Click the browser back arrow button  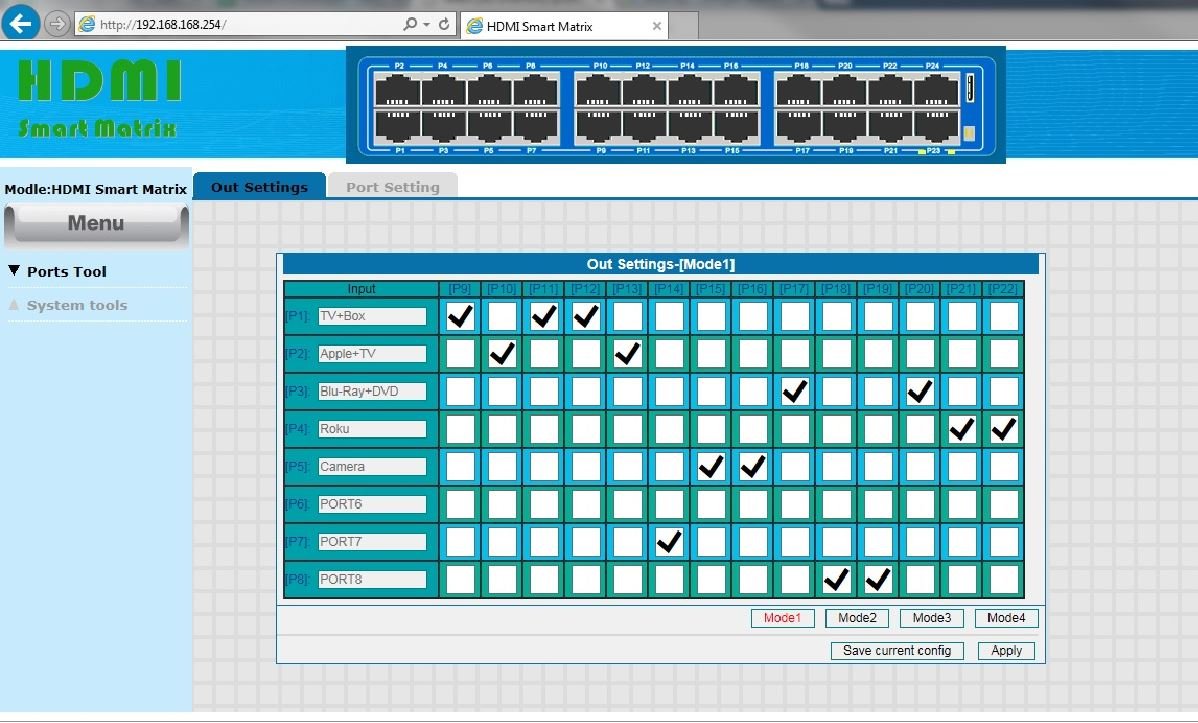click(x=22, y=22)
